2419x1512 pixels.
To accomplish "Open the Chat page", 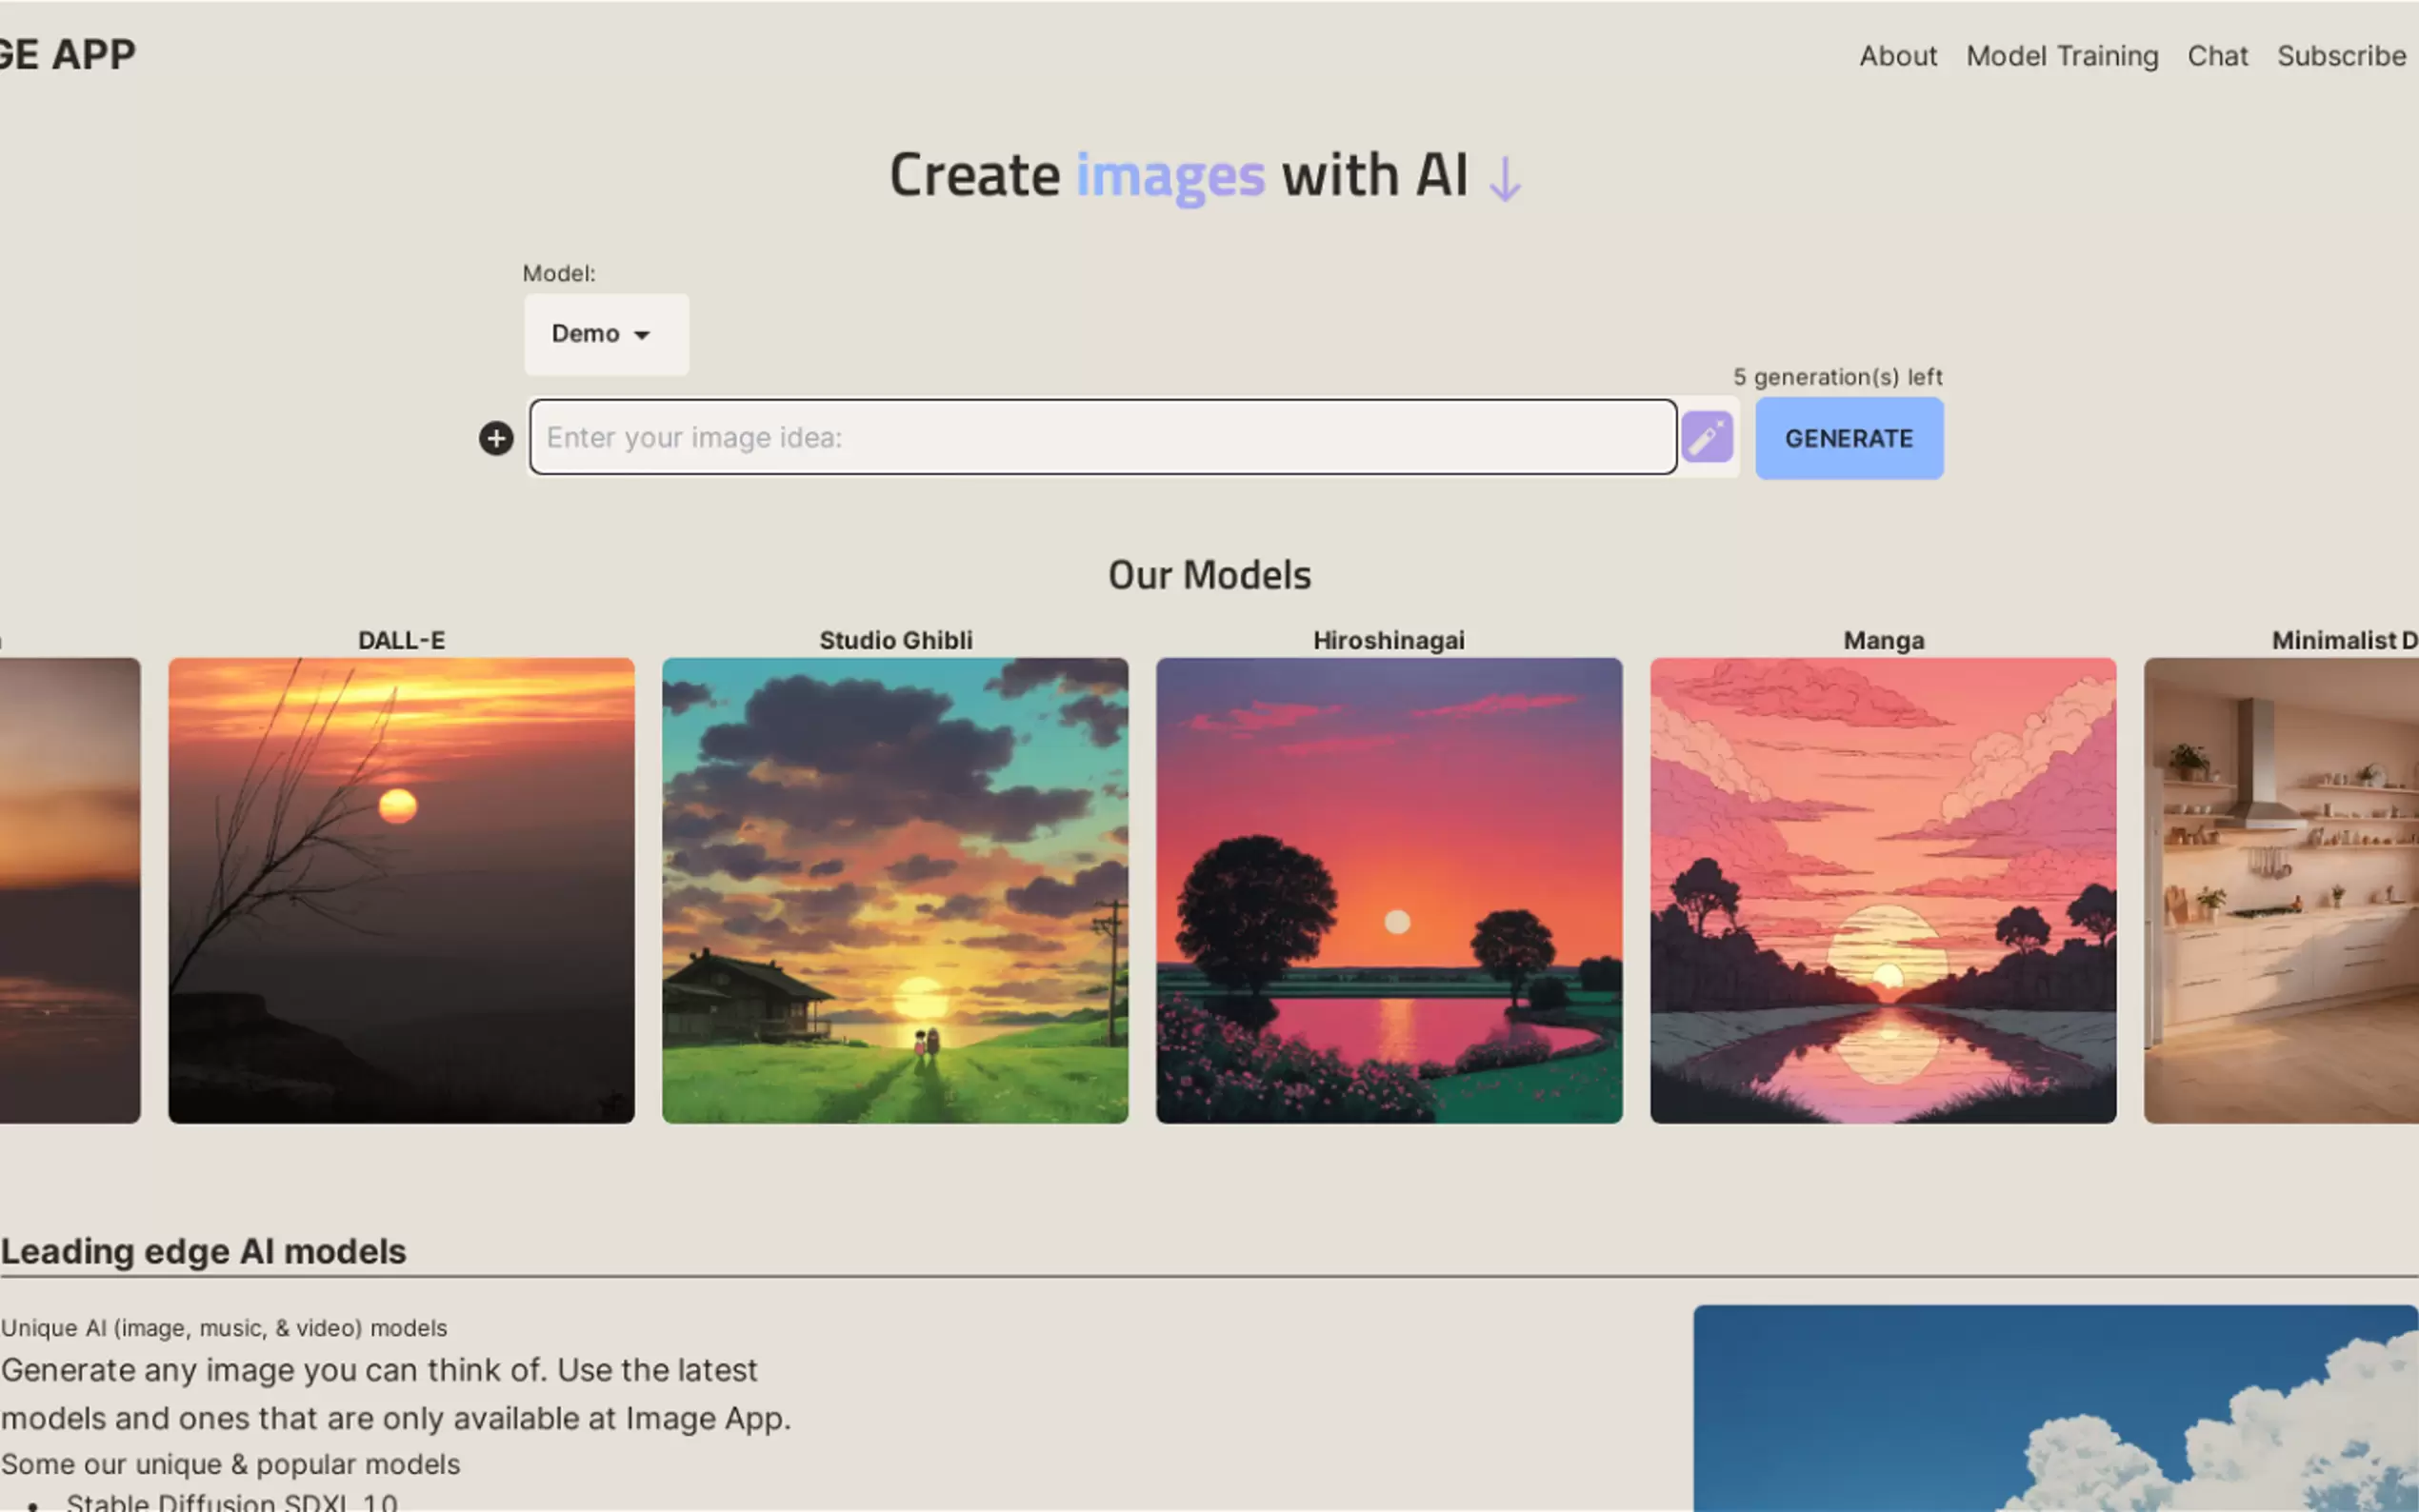I will click(2217, 56).
